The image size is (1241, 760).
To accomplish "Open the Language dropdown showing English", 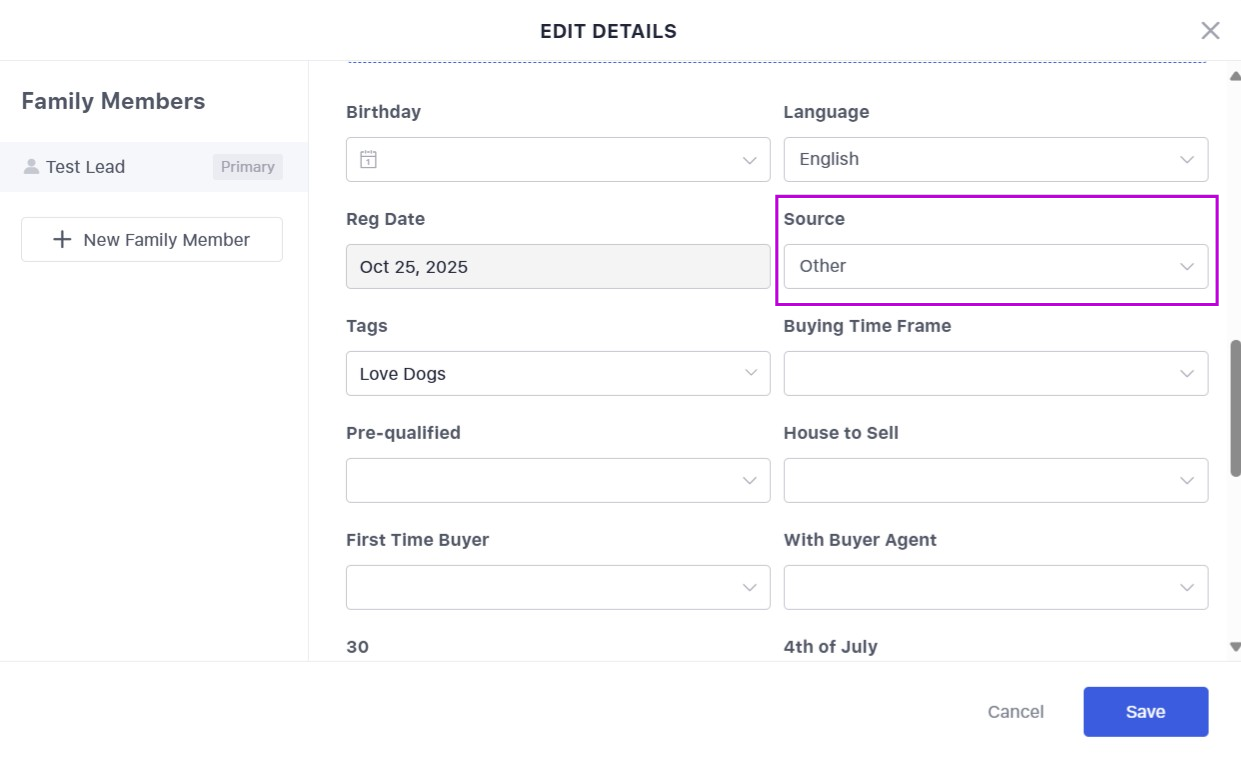I will (x=995, y=160).
